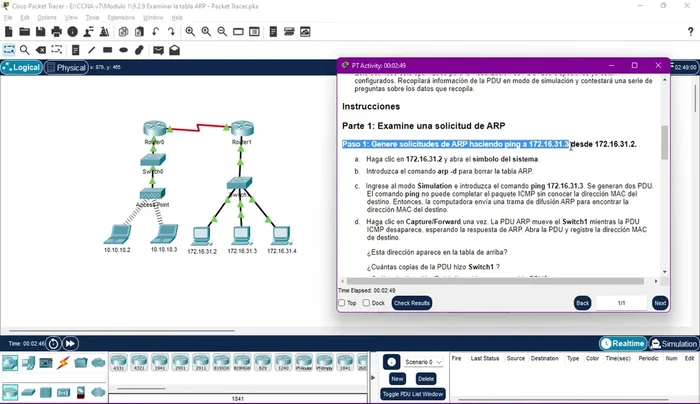Switch to Realtime mode
The width and height of the screenshot is (700, 404).
[x=623, y=343]
